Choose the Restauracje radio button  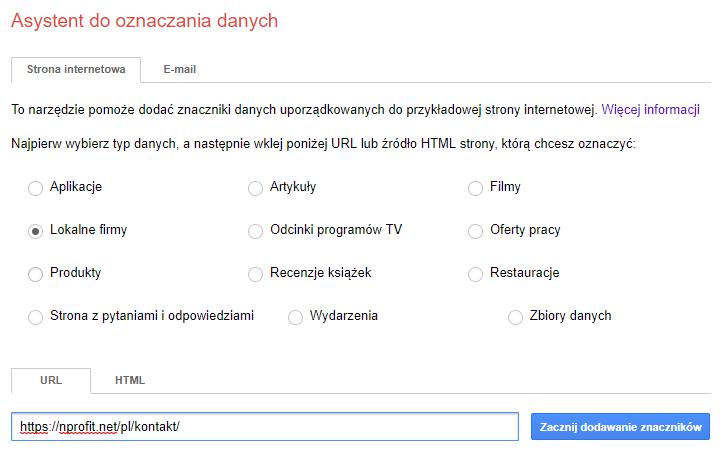476,274
